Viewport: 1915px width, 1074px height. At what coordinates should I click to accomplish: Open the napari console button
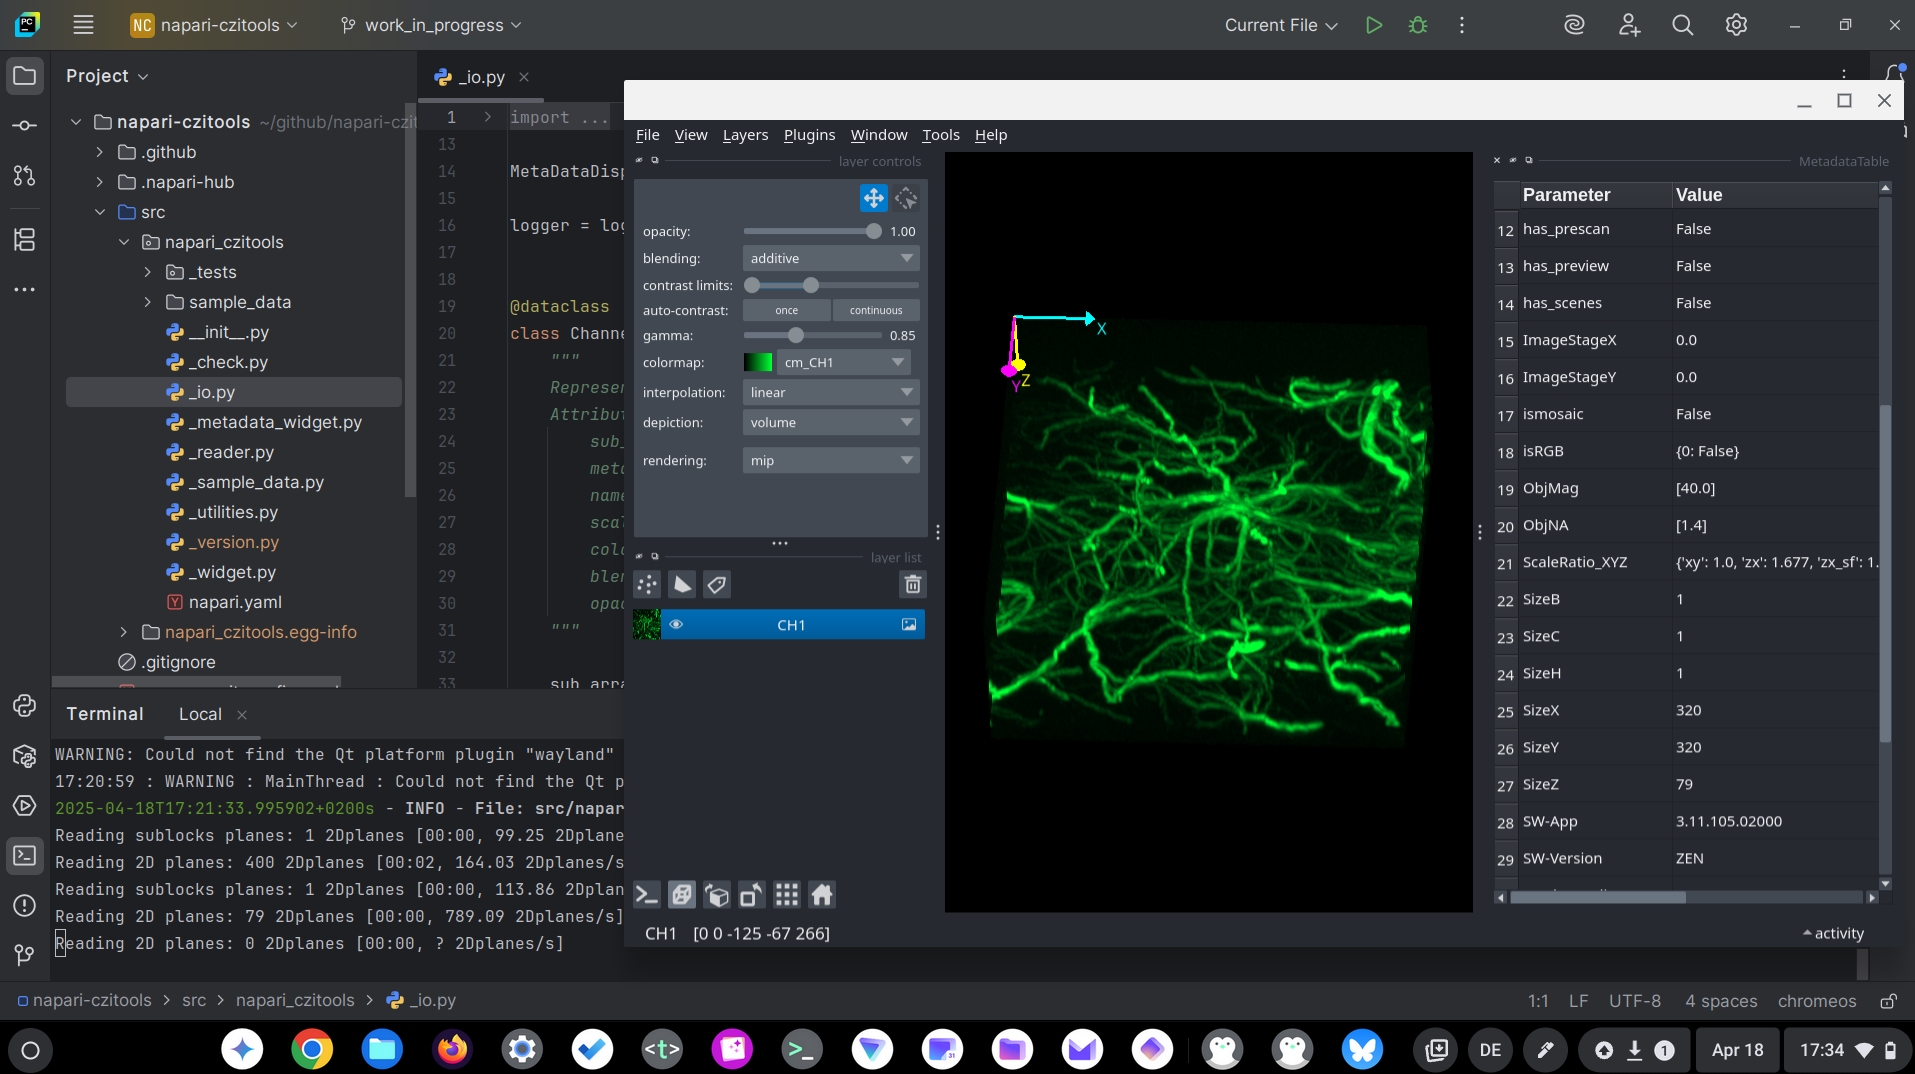pos(647,895)
